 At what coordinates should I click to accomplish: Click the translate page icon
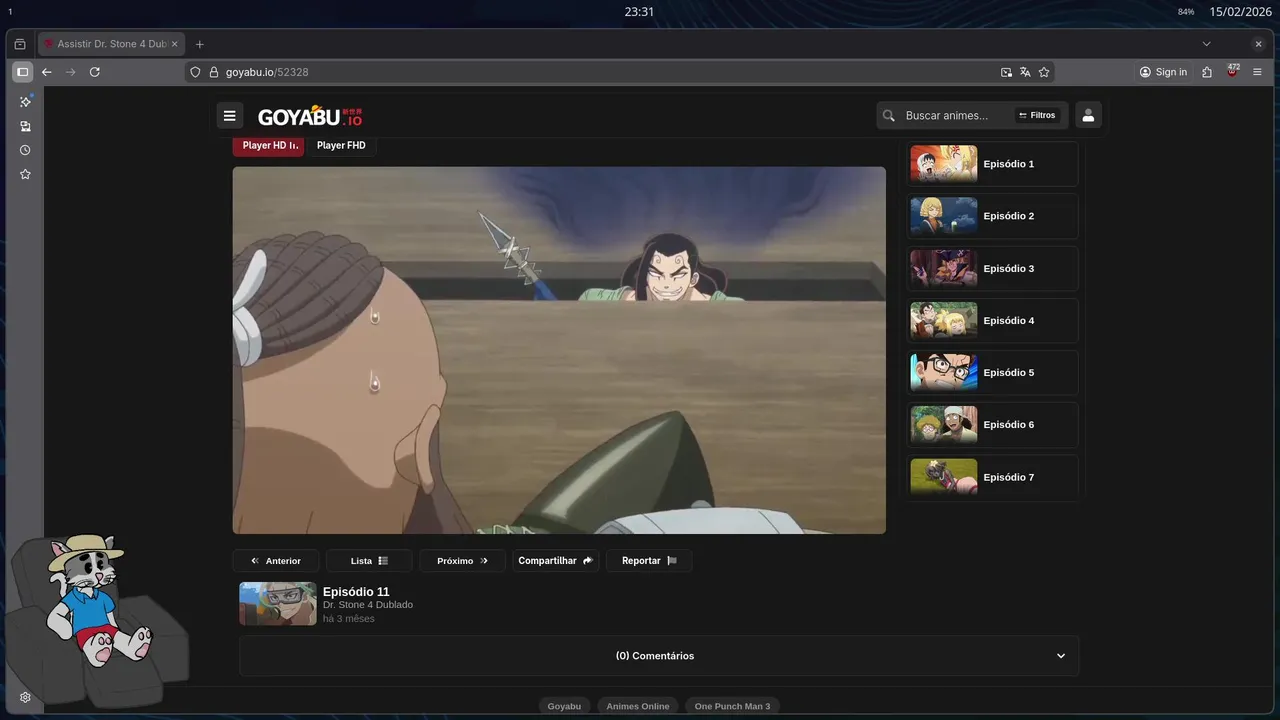[x=1025, y=72]
